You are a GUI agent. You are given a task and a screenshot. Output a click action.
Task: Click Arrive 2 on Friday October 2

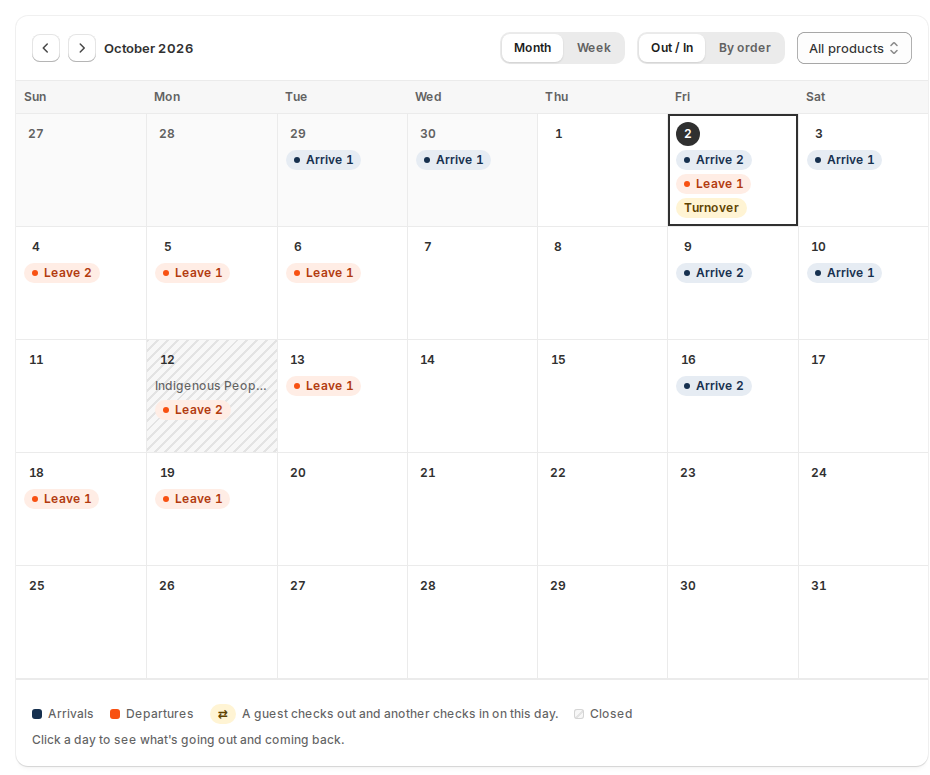pos(714,160)
